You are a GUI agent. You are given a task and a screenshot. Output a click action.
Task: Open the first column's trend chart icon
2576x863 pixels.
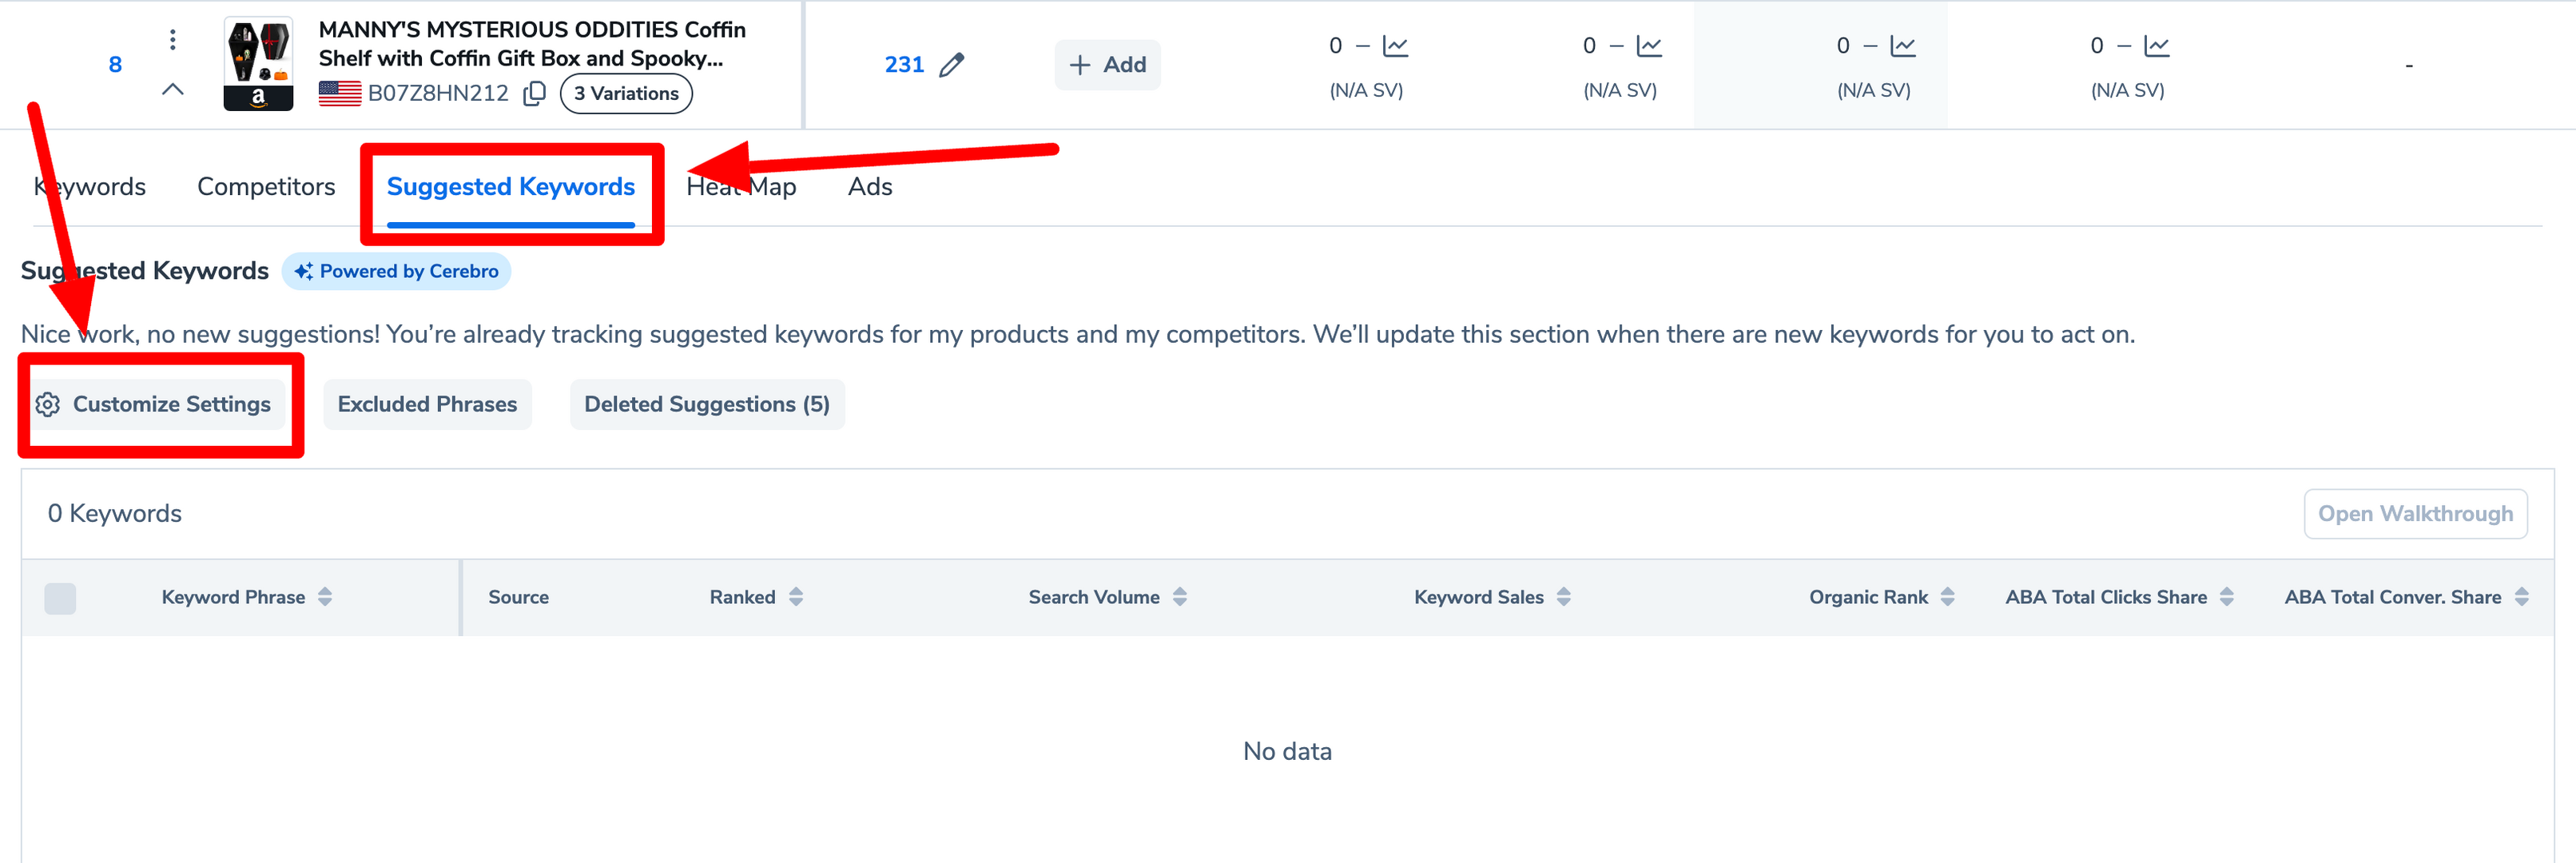pyautogui.click(x=1395, y=46)
